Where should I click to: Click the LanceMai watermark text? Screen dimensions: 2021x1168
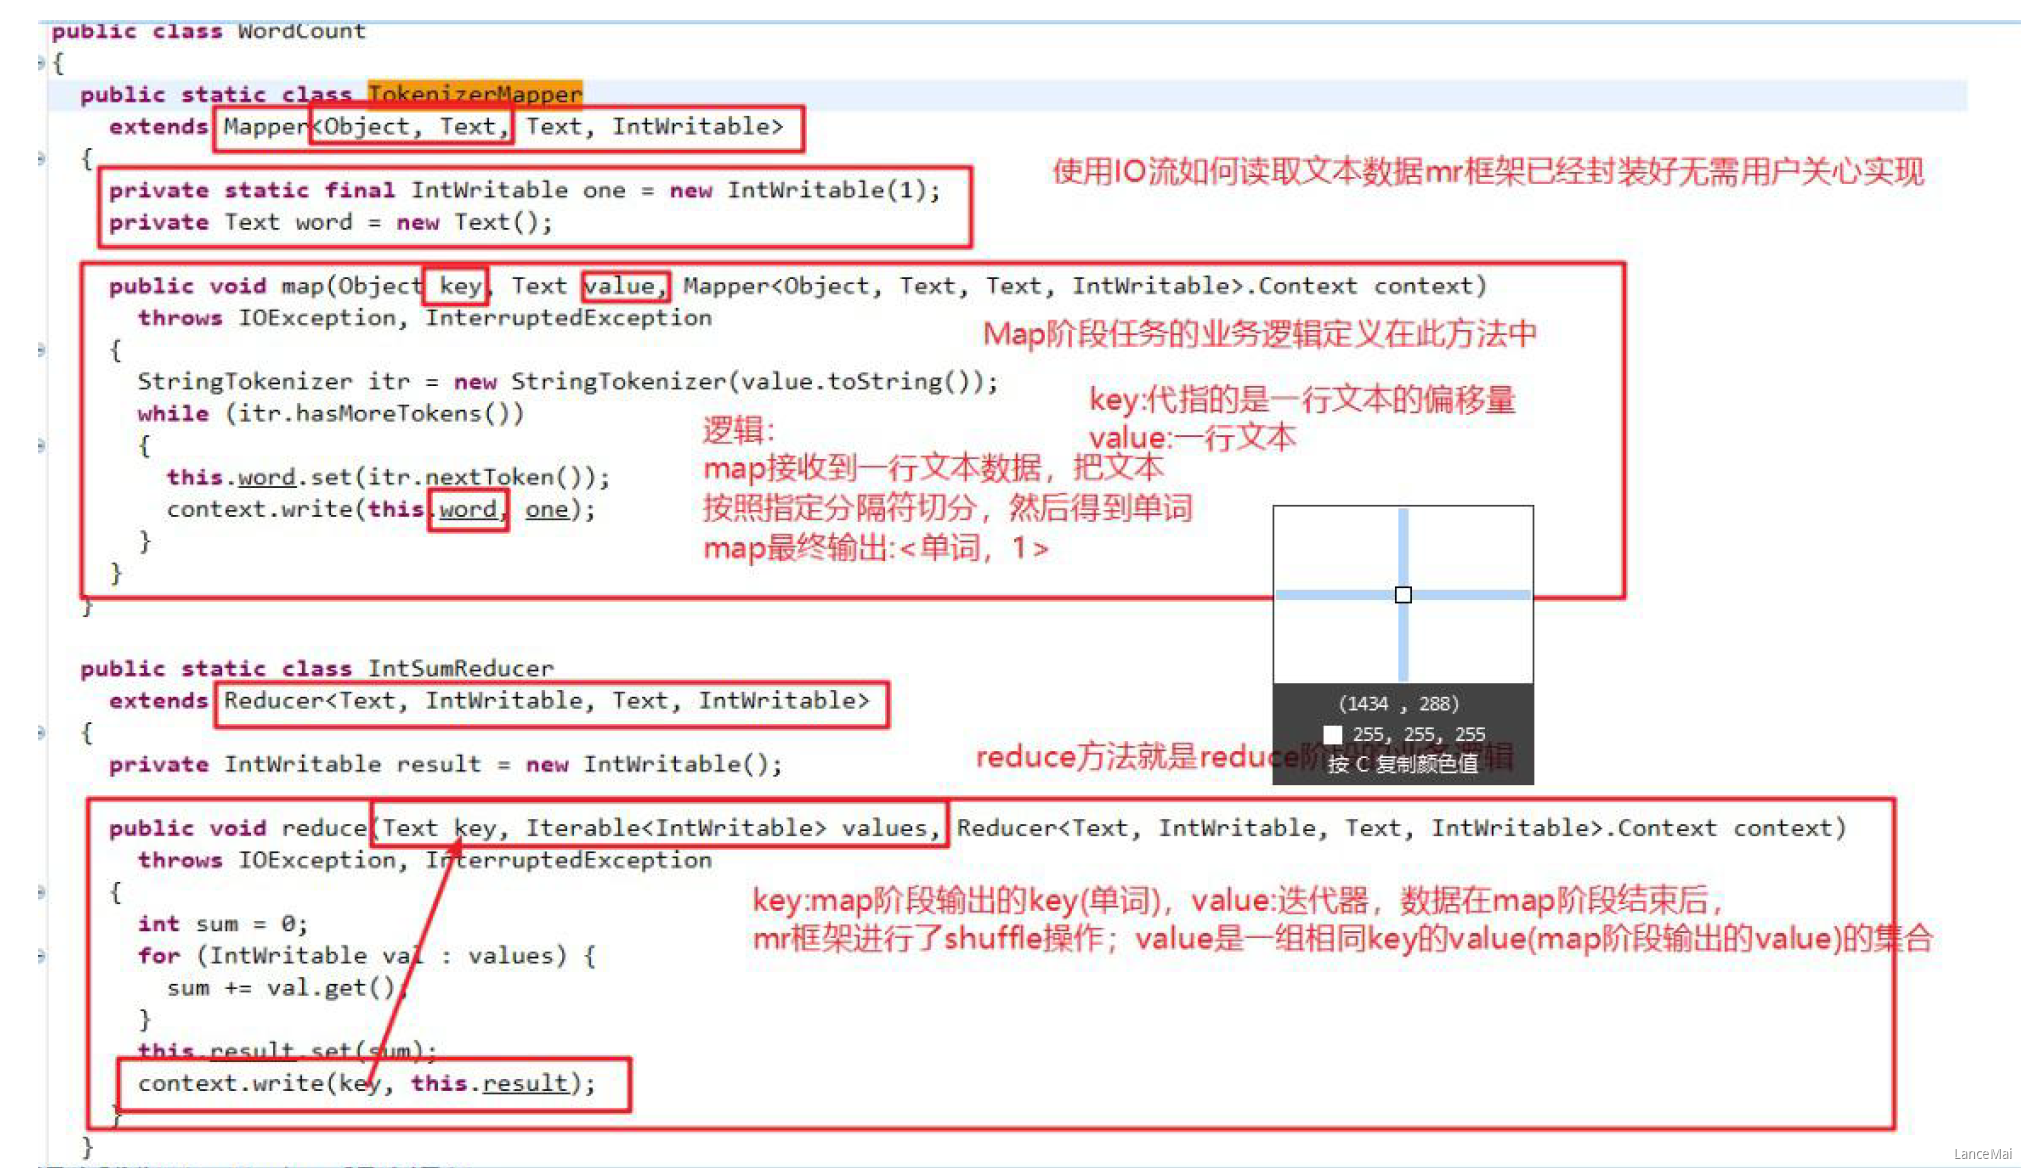coord(1982,1154)
